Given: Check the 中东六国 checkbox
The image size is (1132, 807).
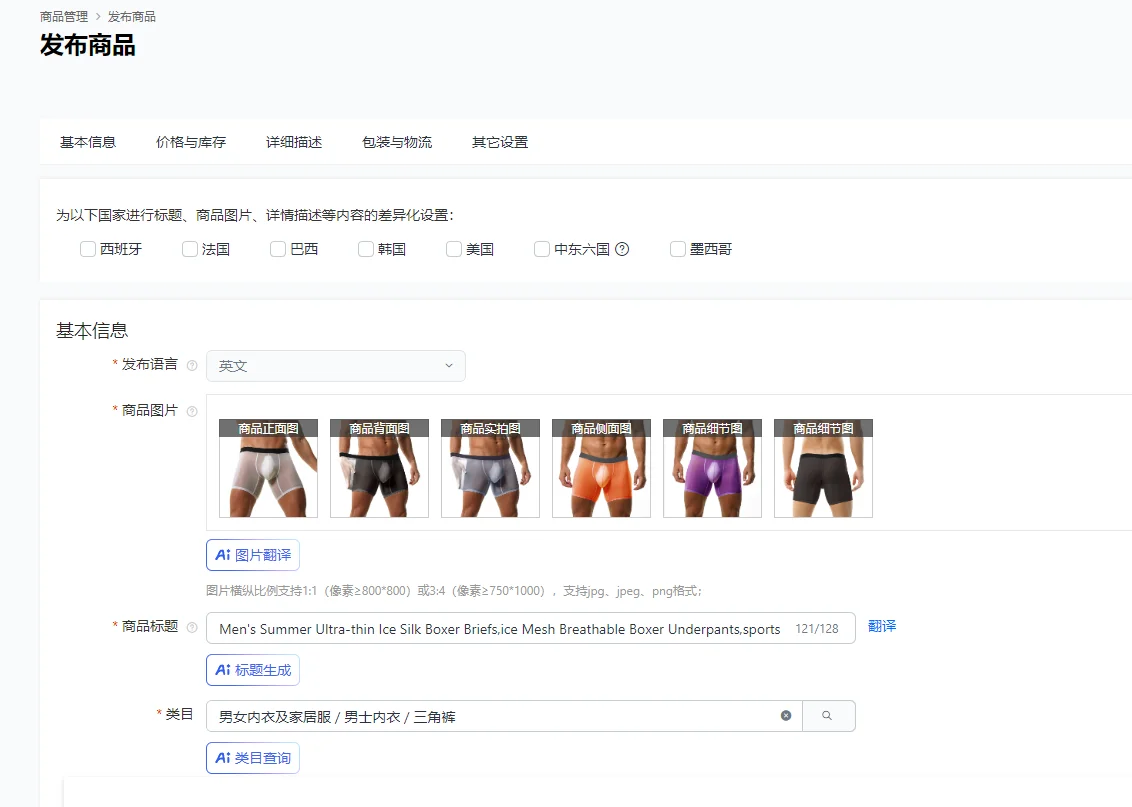Looking at the screenshot, I should (x=542, y=249).
